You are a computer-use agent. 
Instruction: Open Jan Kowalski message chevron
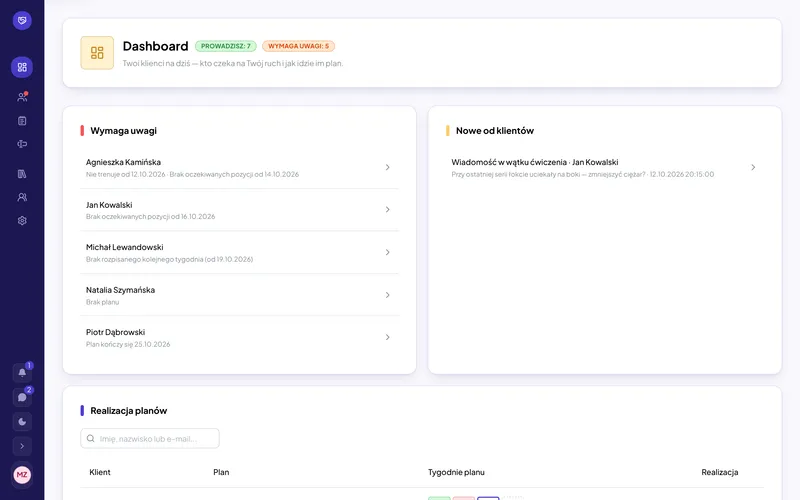753,167
